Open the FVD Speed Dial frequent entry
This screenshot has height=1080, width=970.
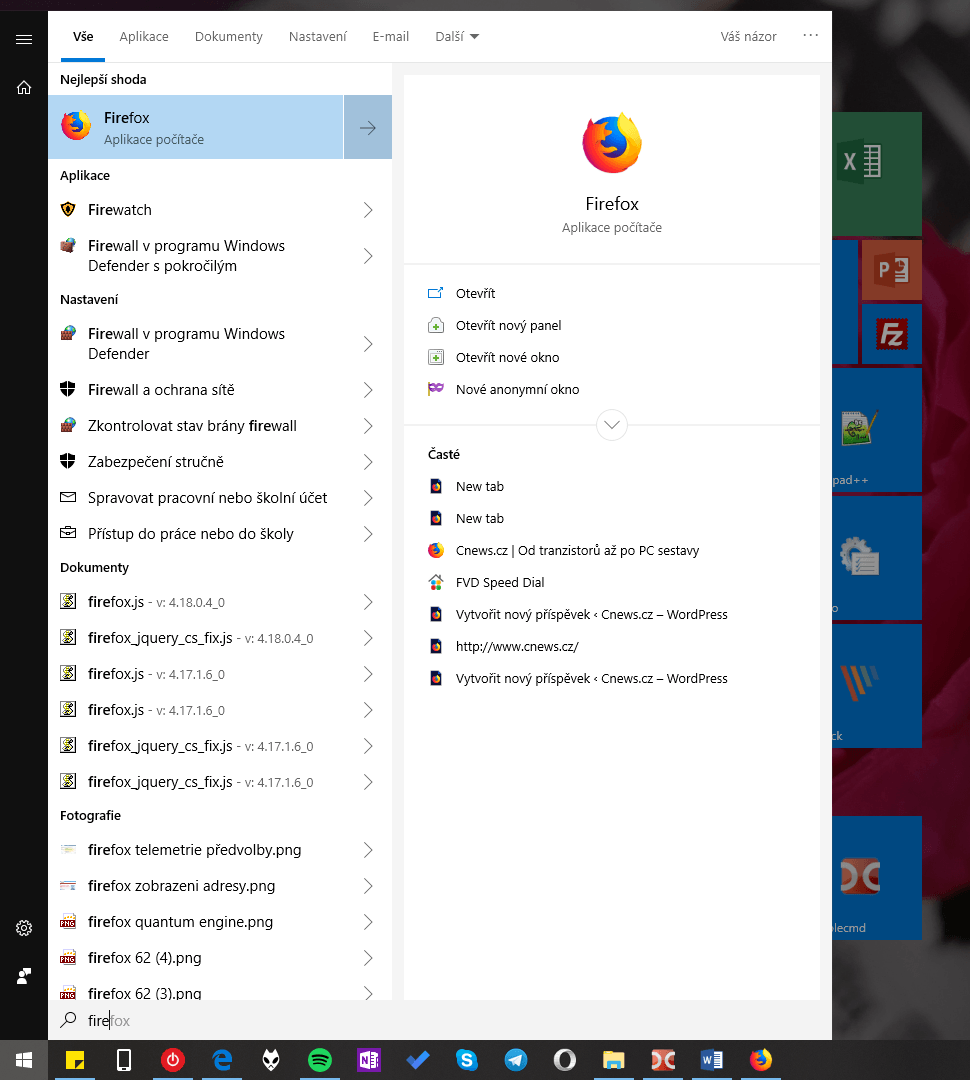[612, 583]
